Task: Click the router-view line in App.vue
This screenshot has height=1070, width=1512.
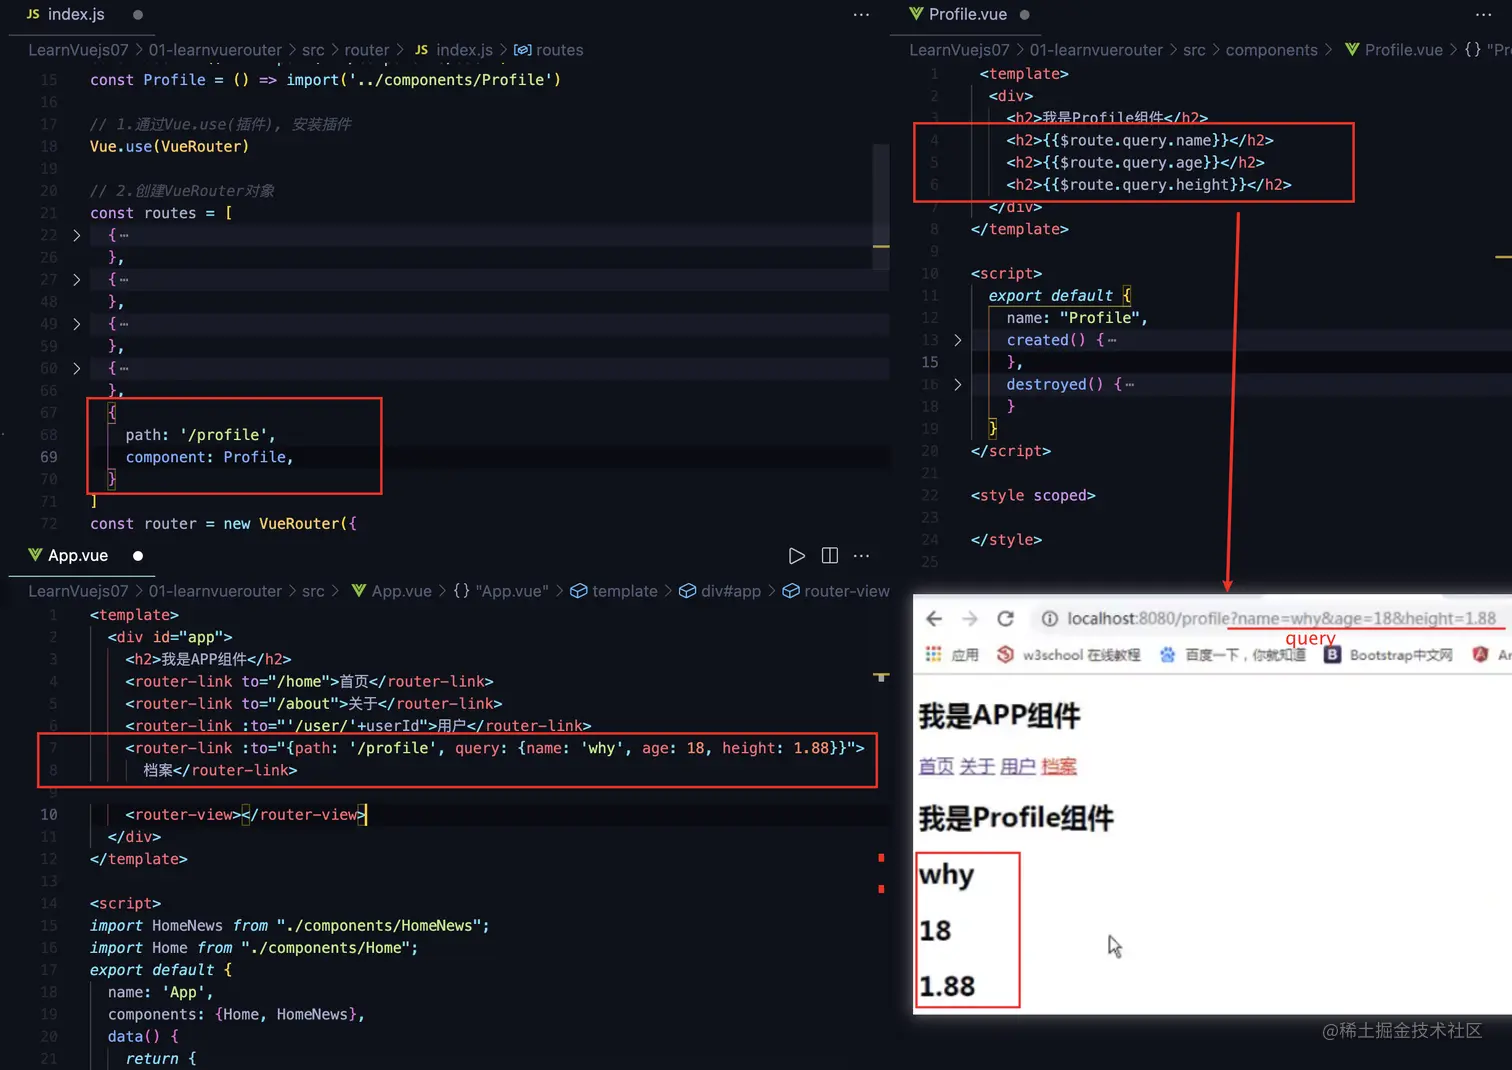Action: click(245, 815)
